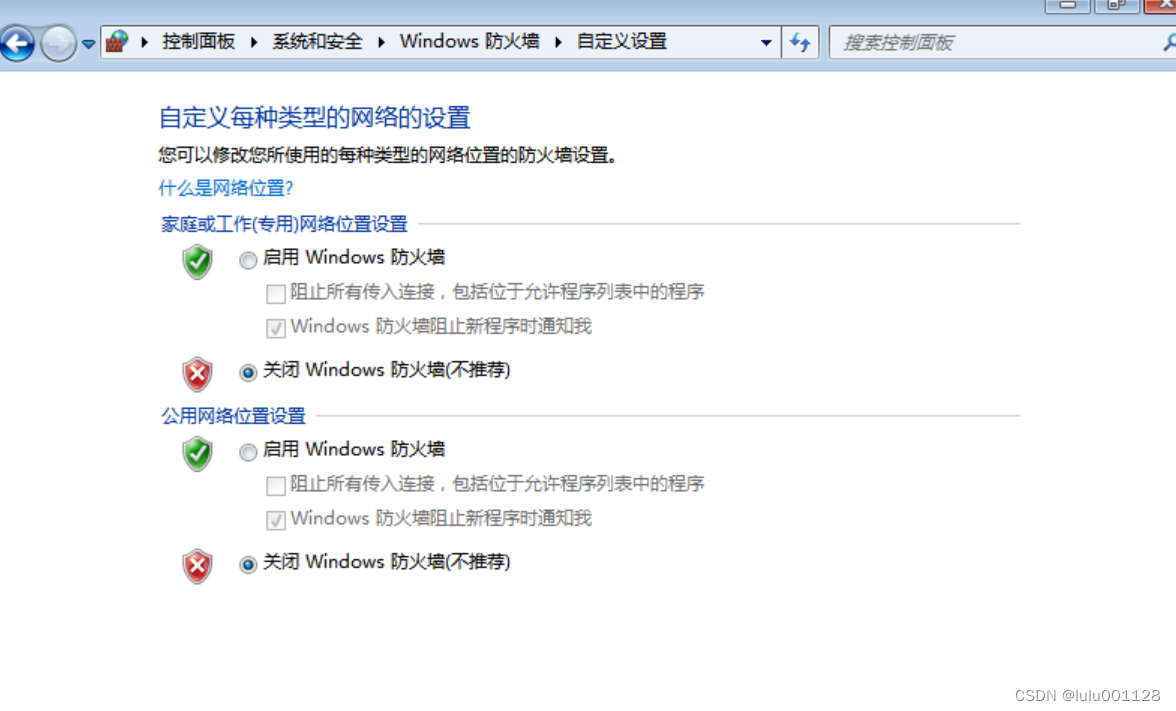The width and height of the screenshot is (1176, 711).
Task: Go to 控制面板 breadcrumb
Action: (199, 41)
